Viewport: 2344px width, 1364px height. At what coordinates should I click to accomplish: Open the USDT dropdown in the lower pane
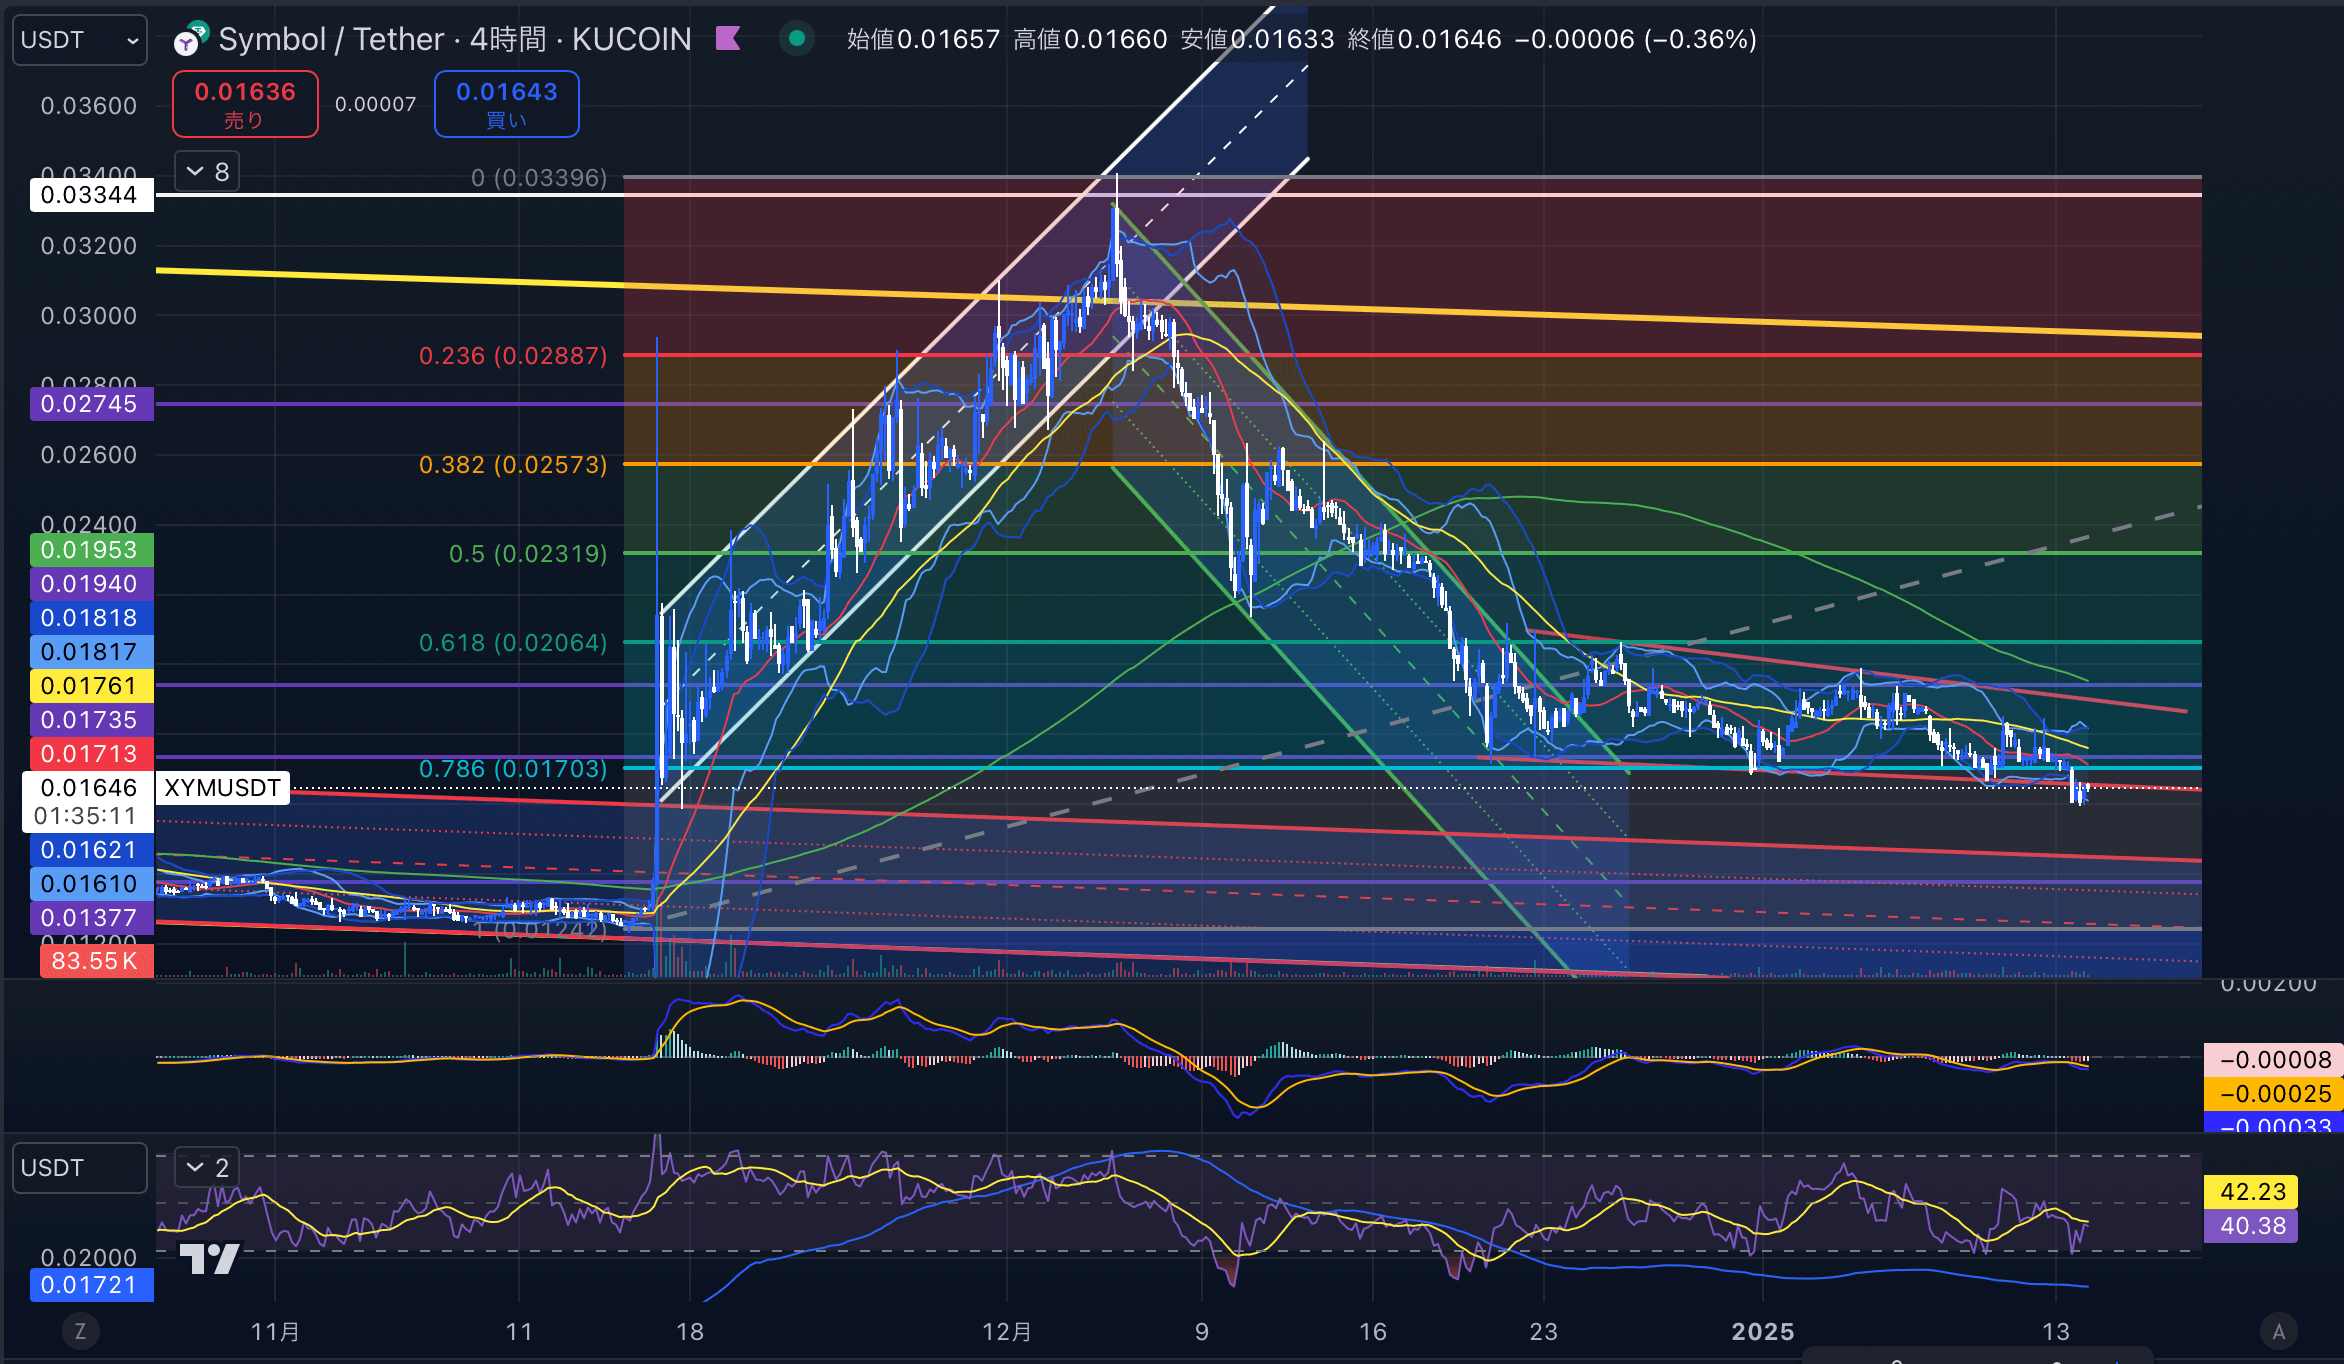click(79, 1168)
